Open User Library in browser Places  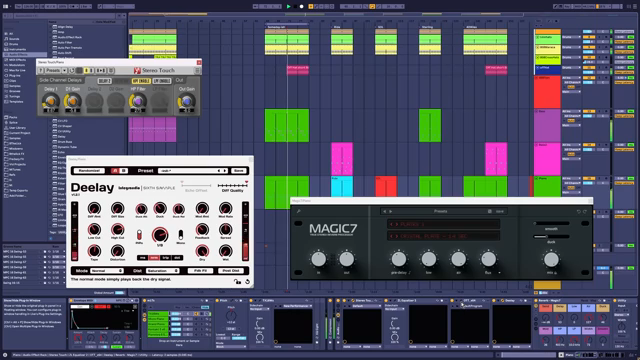click(x=17, y=128)
